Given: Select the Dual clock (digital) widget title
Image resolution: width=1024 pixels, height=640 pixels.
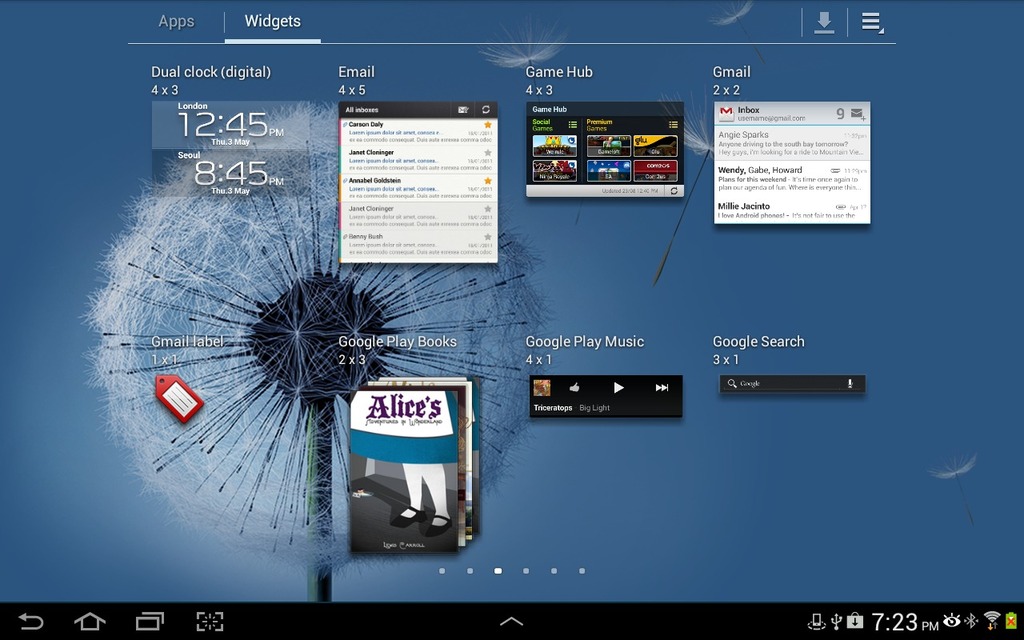Looking at the screenshot, I should [211, 72].
